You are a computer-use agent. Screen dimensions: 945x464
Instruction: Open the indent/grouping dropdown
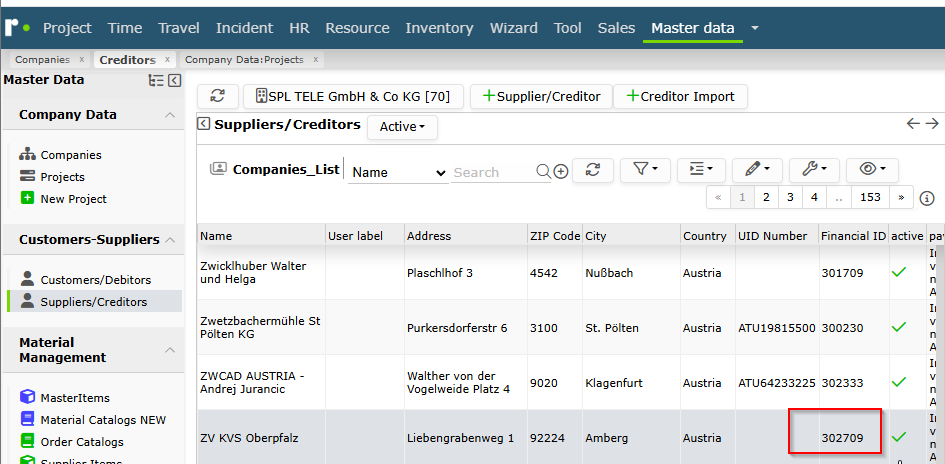coord(702,170)
